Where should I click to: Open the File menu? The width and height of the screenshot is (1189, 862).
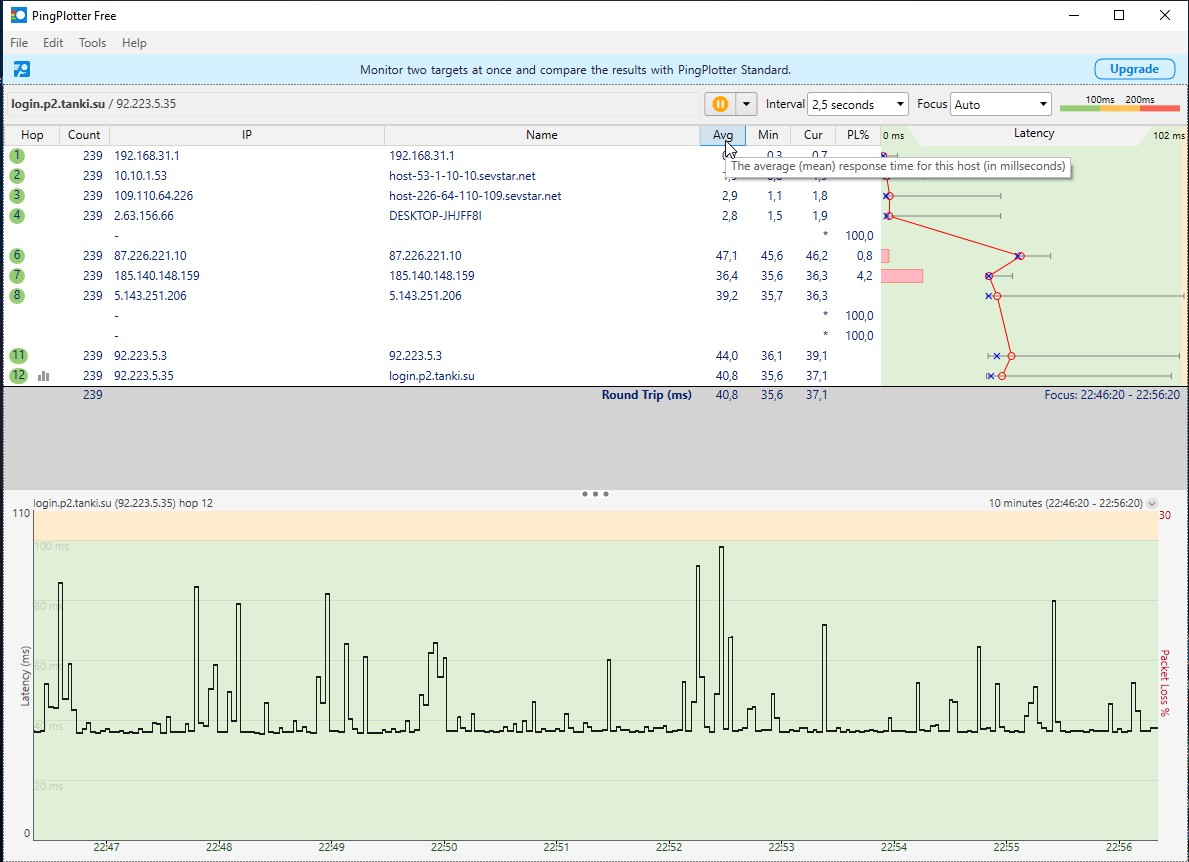coord(19,43)
